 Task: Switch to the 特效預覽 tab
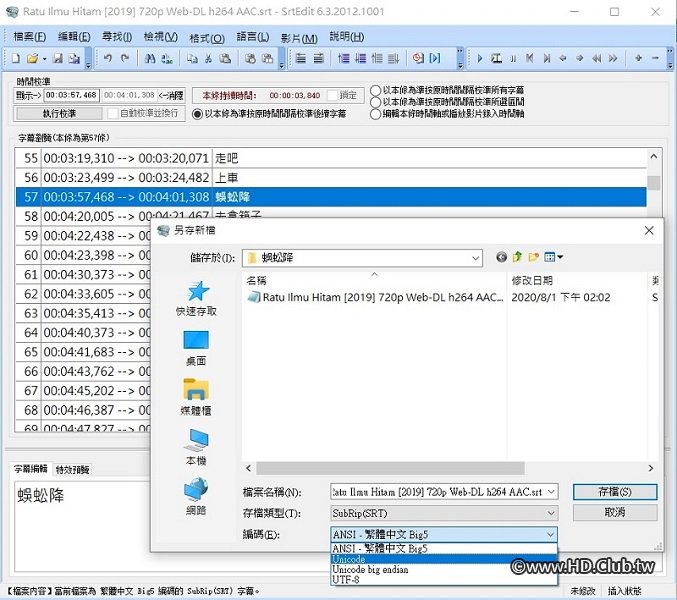click(73, 470)
